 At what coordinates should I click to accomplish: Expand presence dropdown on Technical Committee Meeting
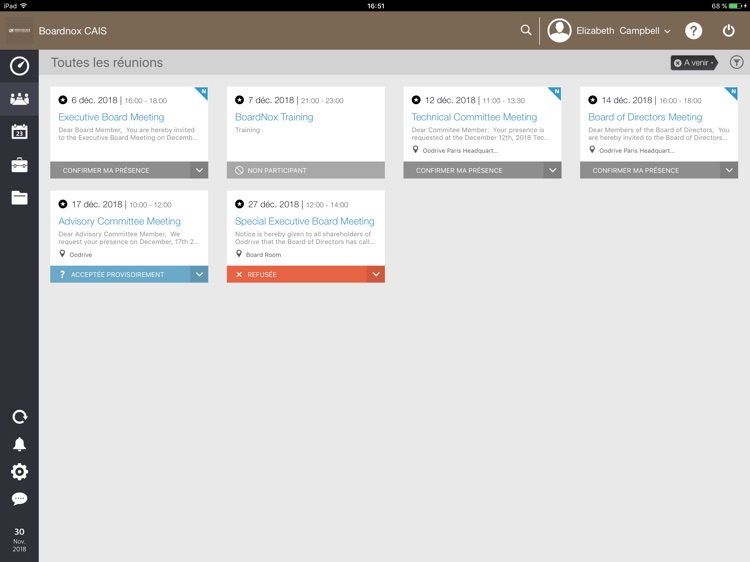[x=552, y=170]
